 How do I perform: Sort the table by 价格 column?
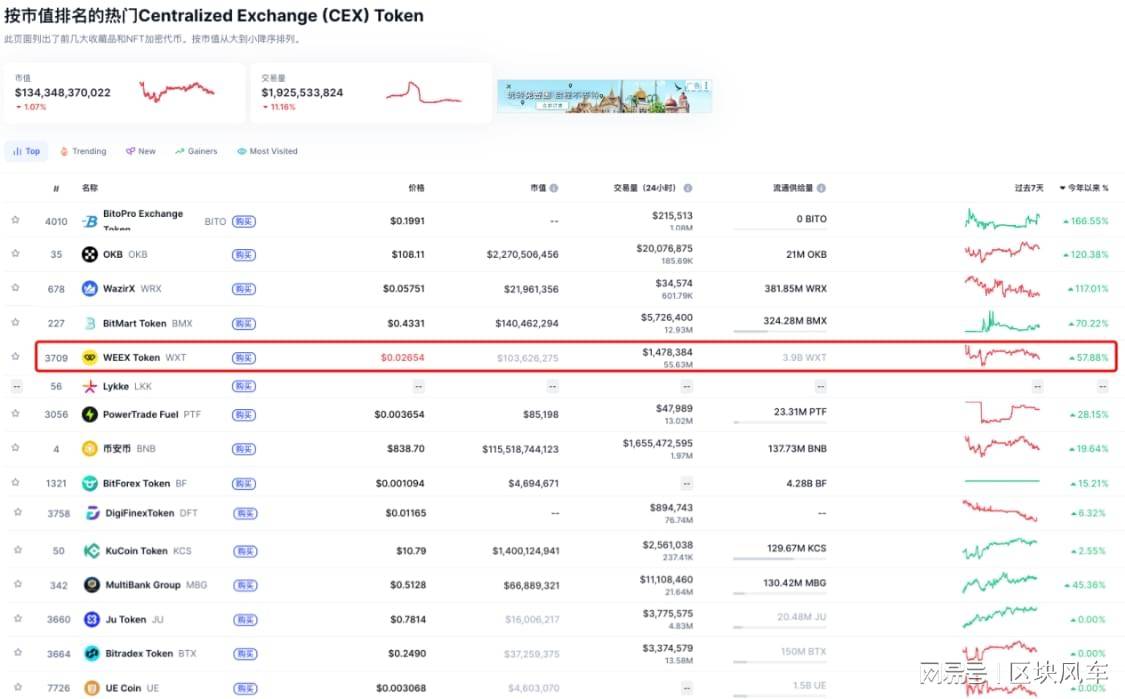pyautogui.click(x=415, y=188)
